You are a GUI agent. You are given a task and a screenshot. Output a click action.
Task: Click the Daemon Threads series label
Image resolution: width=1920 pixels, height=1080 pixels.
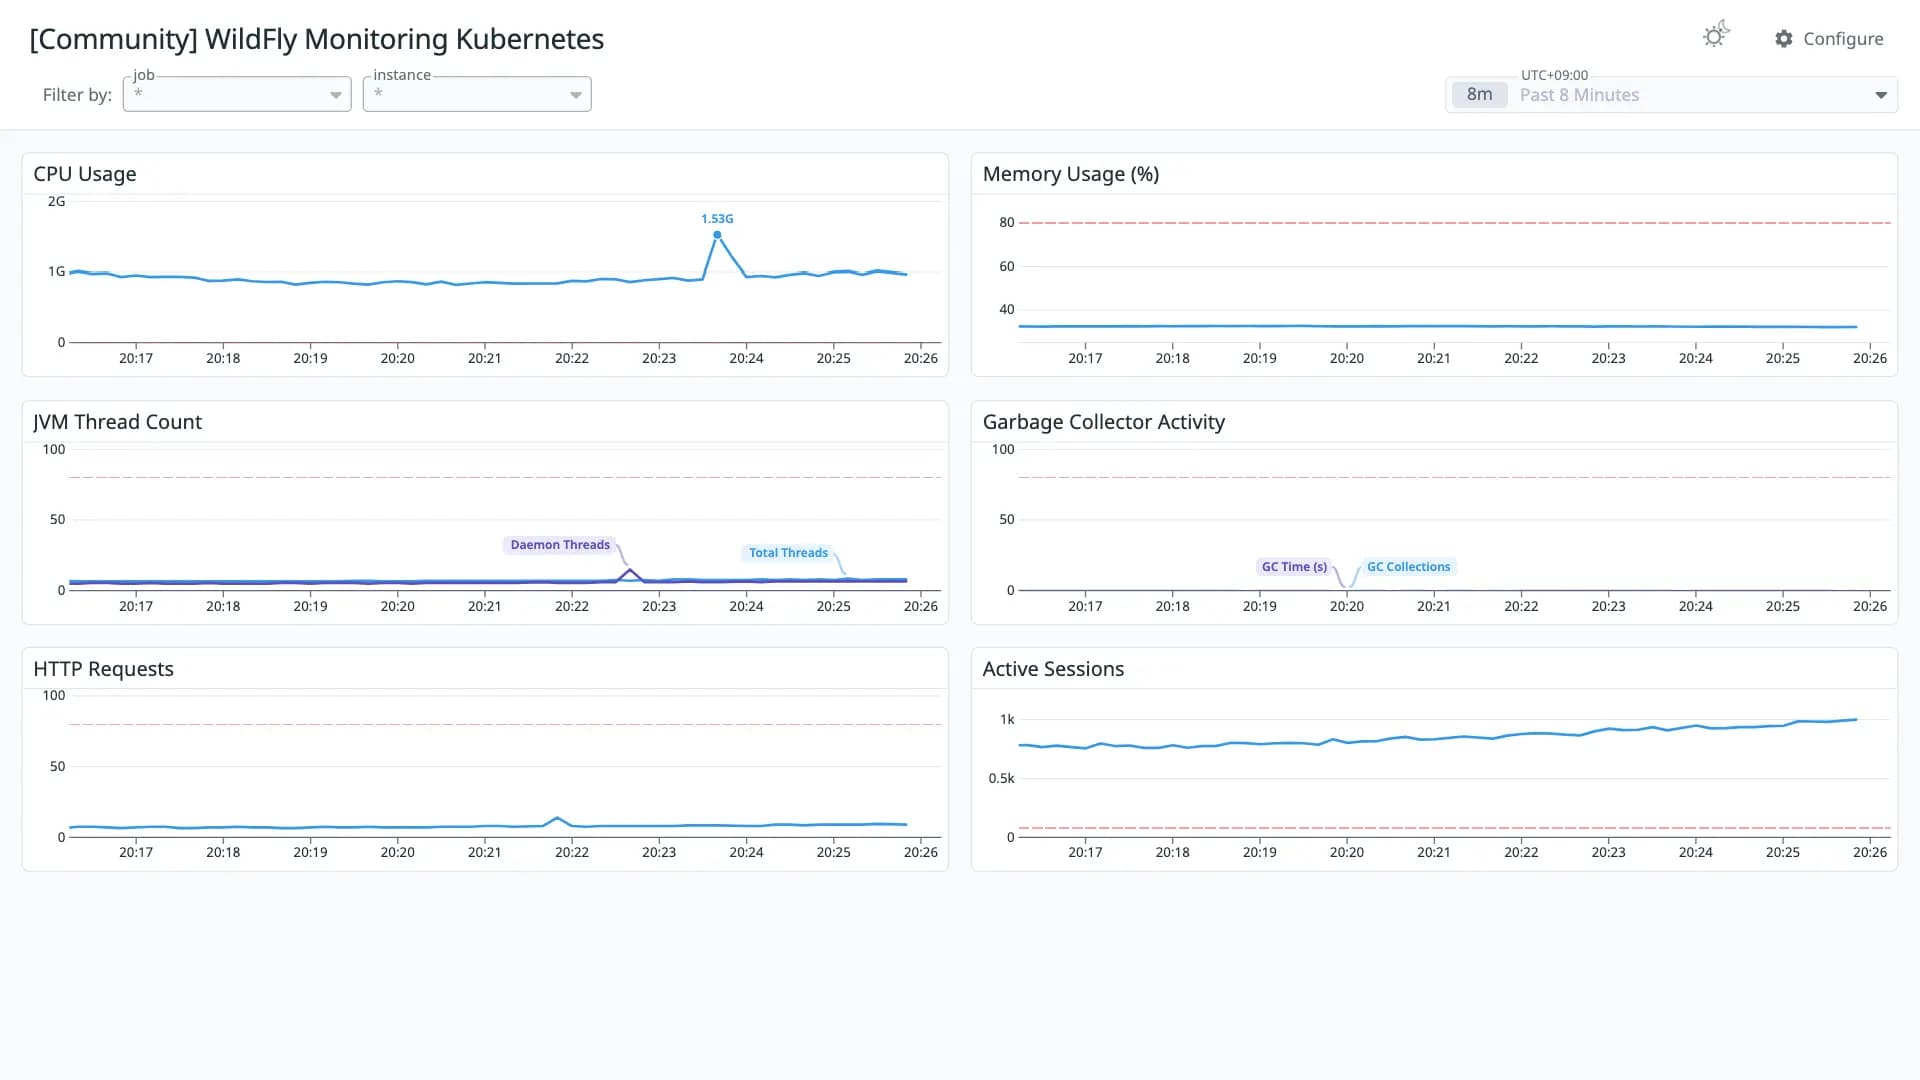560,545
